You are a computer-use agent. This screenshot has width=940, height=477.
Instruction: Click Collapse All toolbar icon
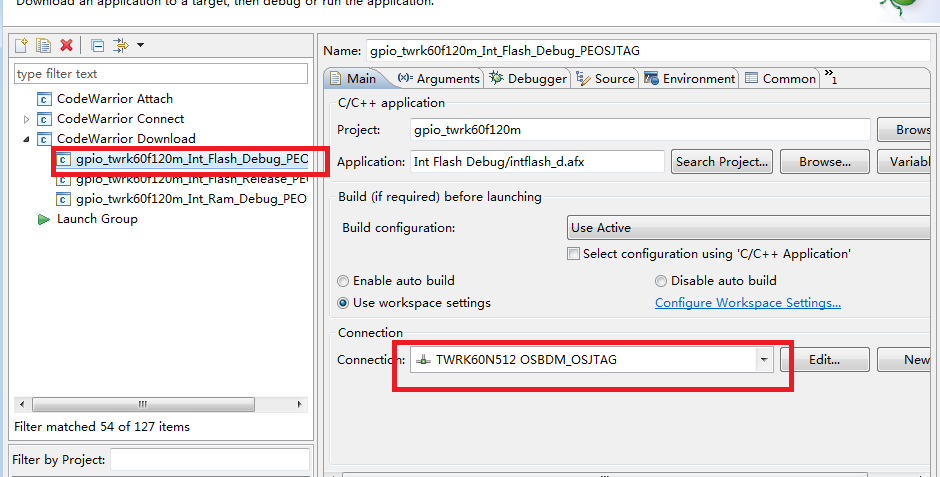coord(97,46)
